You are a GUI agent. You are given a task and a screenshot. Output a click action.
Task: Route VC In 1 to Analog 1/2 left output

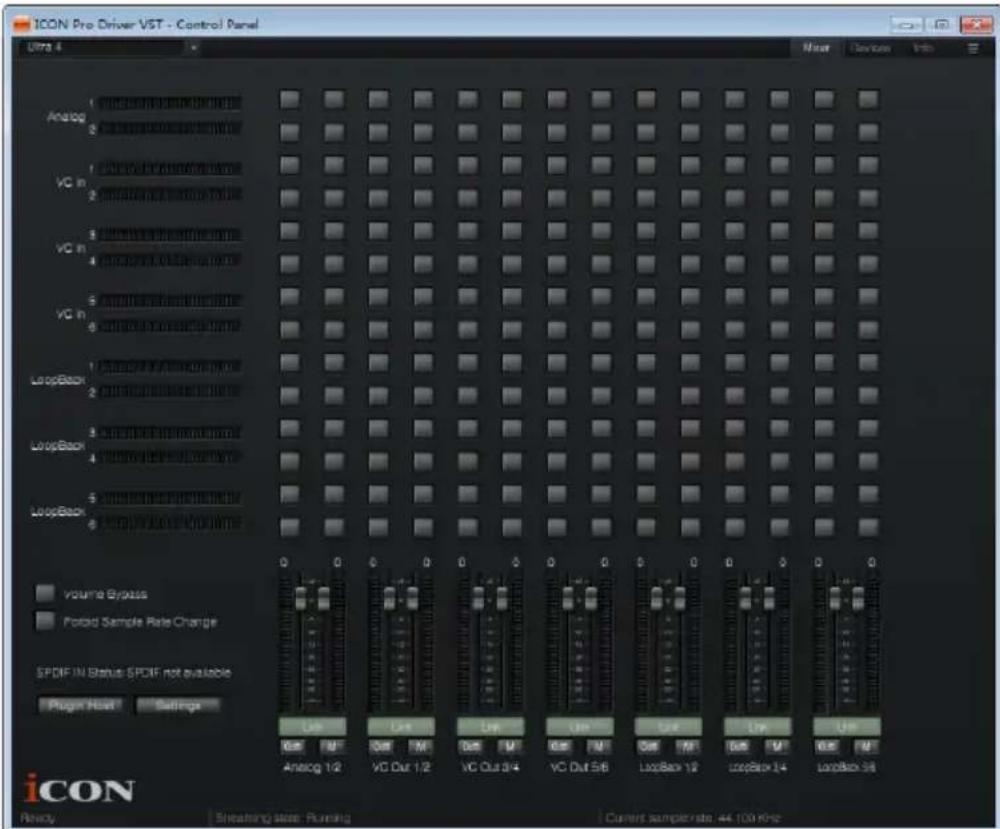(290, 165)
